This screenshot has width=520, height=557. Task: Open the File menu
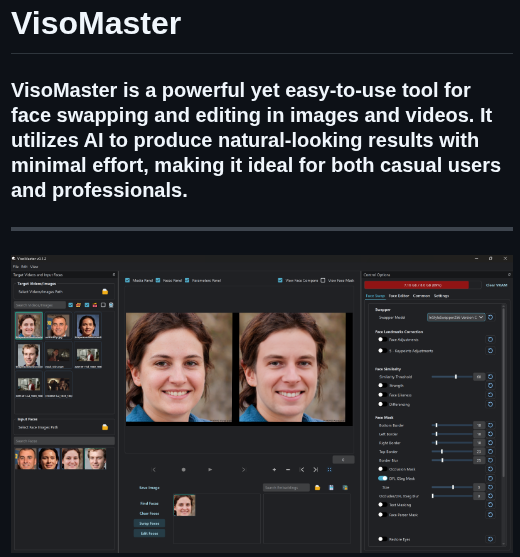16,266
